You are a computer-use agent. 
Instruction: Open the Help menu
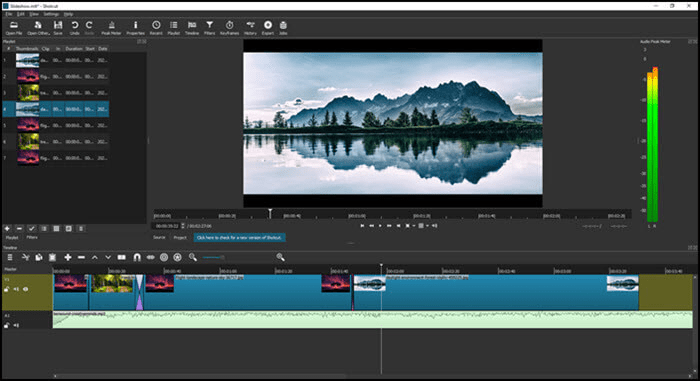[68, 14]
